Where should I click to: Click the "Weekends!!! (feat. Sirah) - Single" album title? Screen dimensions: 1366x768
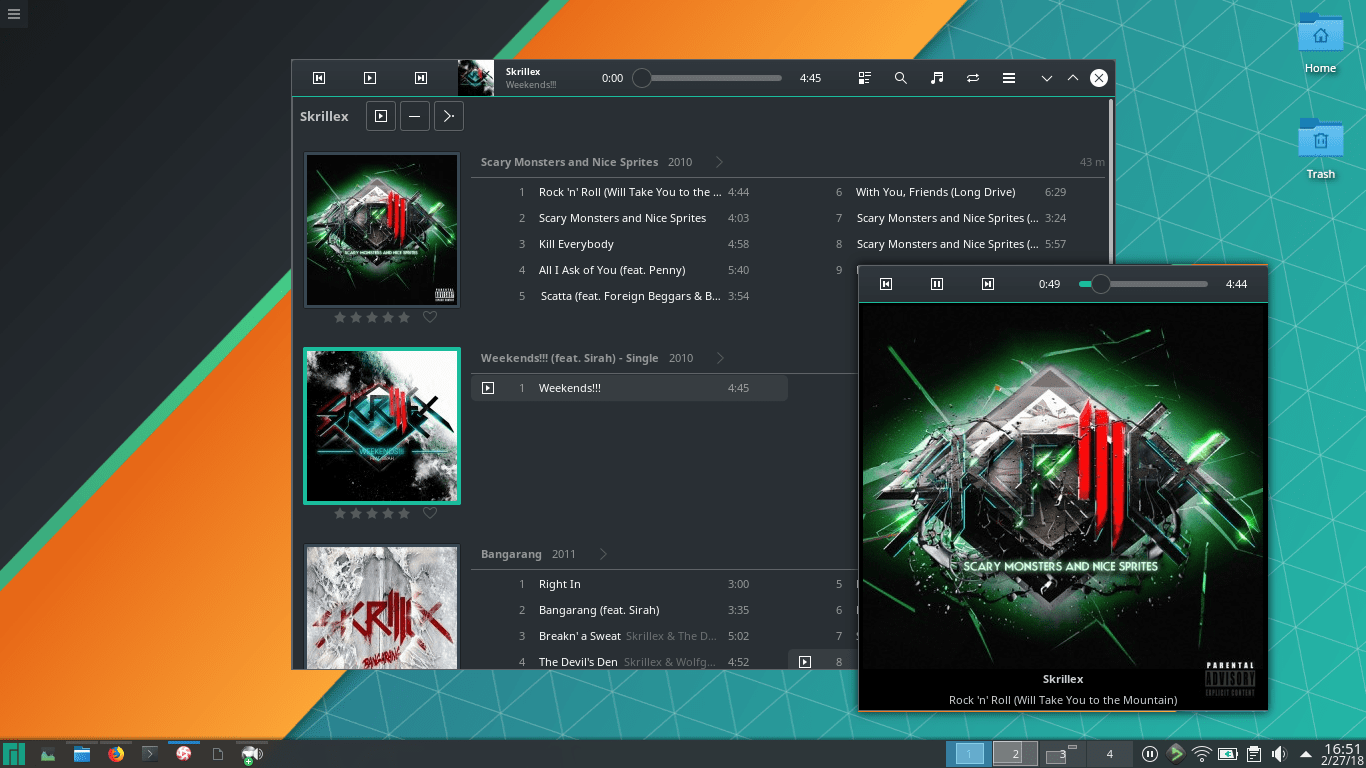click(569, 358)
